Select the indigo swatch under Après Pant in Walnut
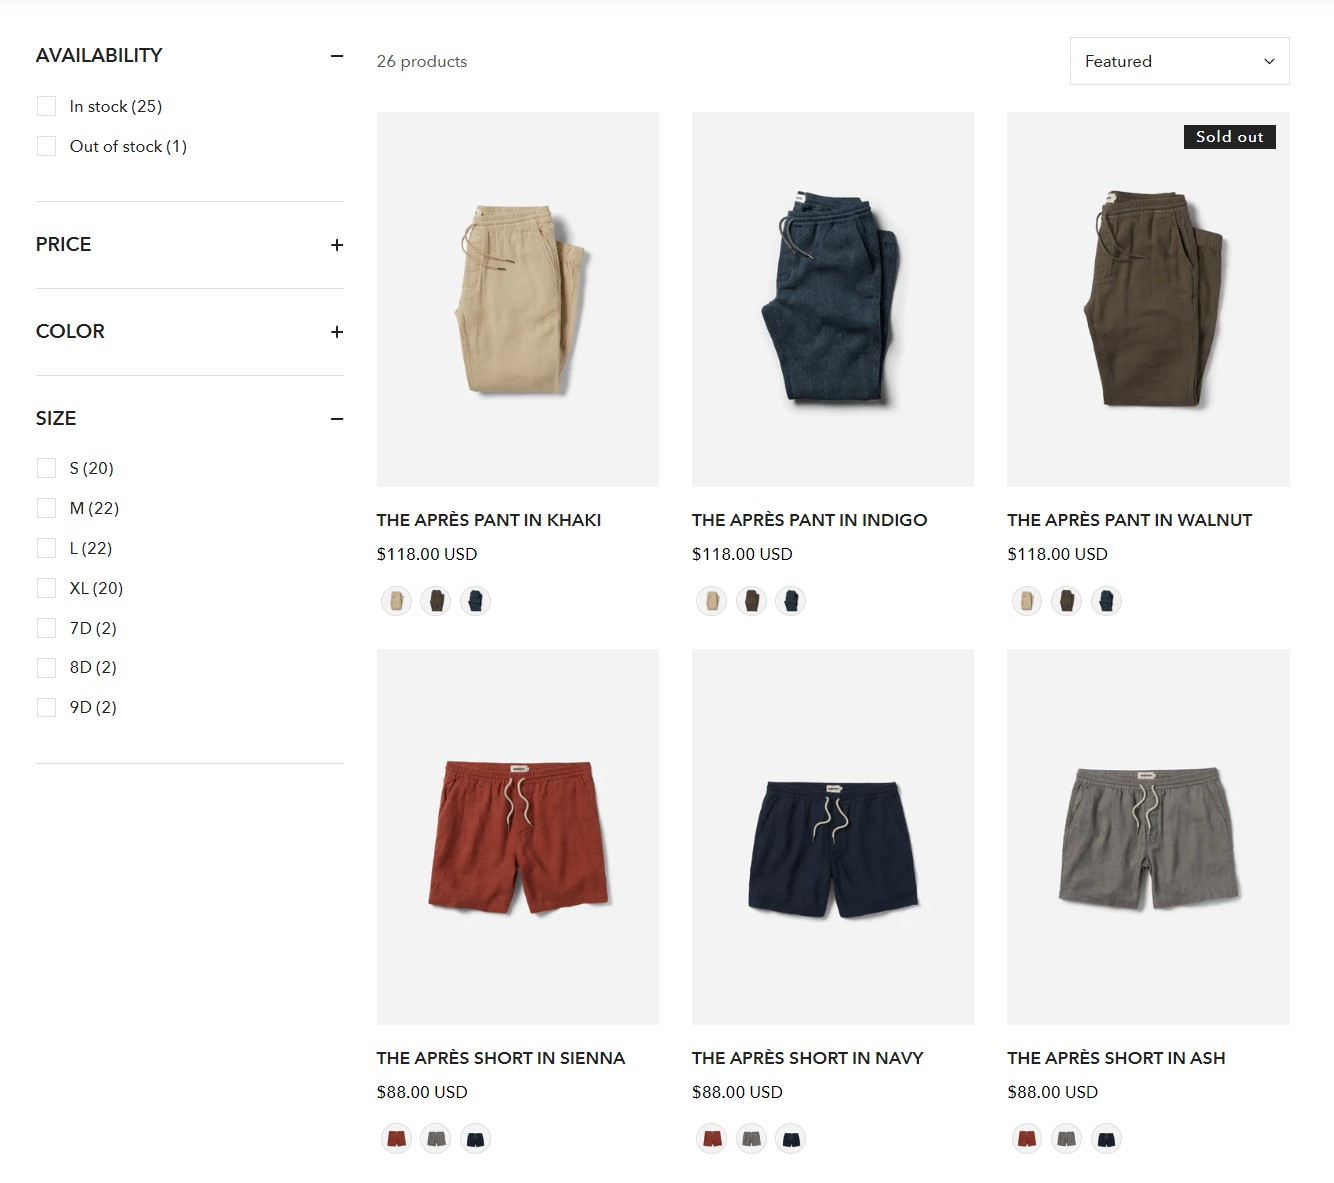 click(1106, 601)
